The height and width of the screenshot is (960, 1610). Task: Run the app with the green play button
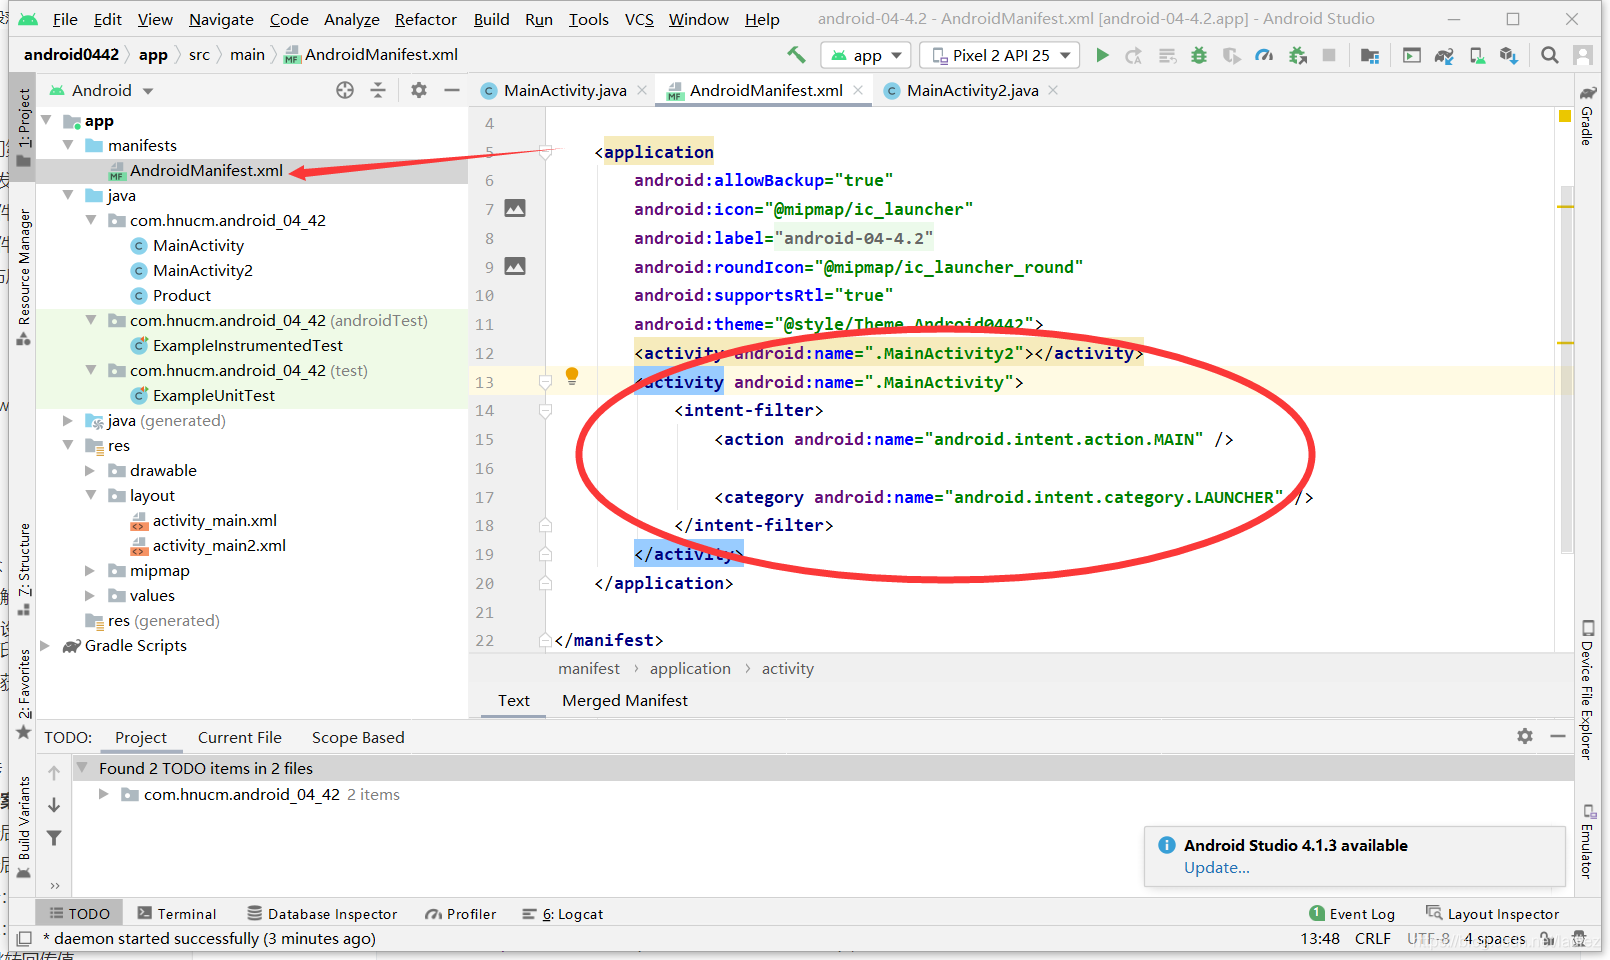[1102, 55]
